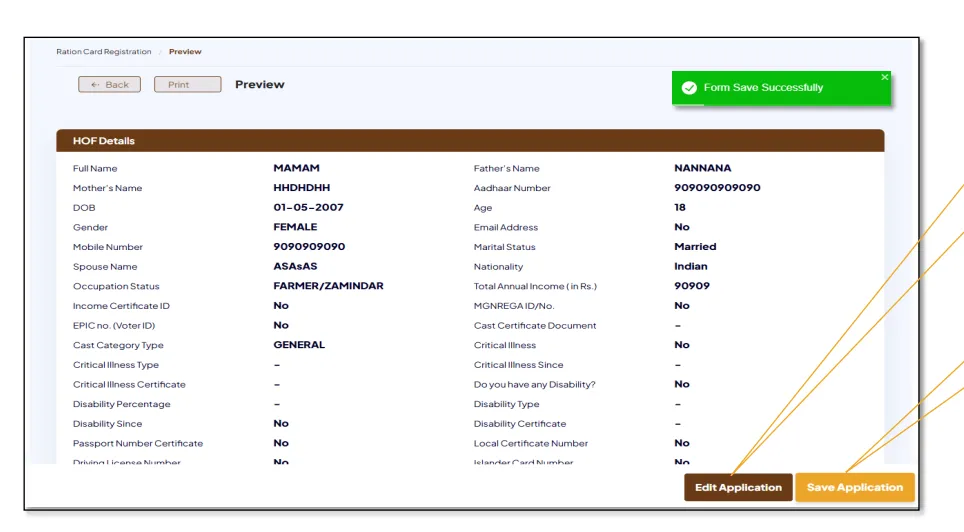Click Disability Type label
The width and height of the screenshot is (964, 532).
(507, 404)
